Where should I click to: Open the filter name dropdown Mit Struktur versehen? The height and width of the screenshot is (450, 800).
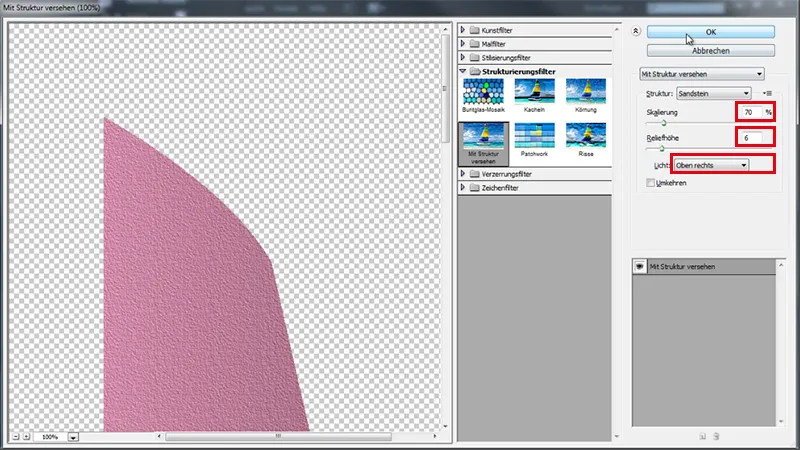tap(702, 74)
